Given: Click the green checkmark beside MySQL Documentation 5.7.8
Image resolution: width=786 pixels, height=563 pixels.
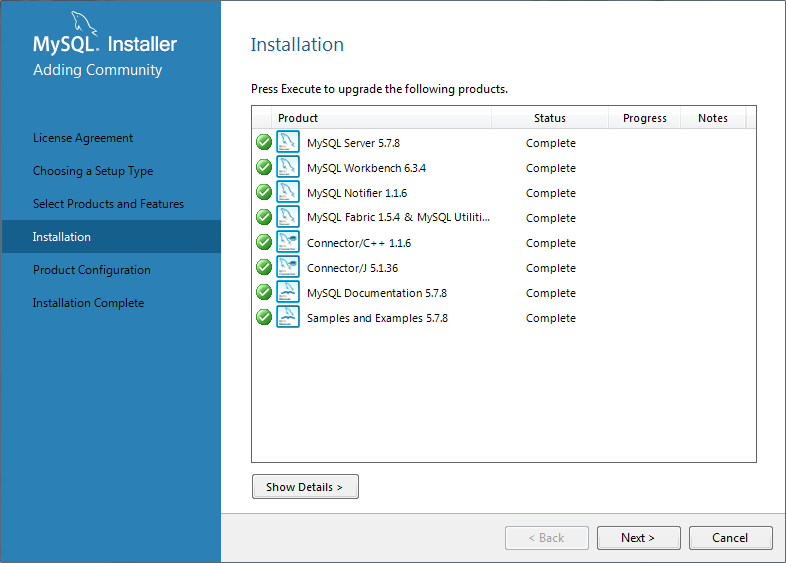Looking at the screenshot, I should [264, 292].
